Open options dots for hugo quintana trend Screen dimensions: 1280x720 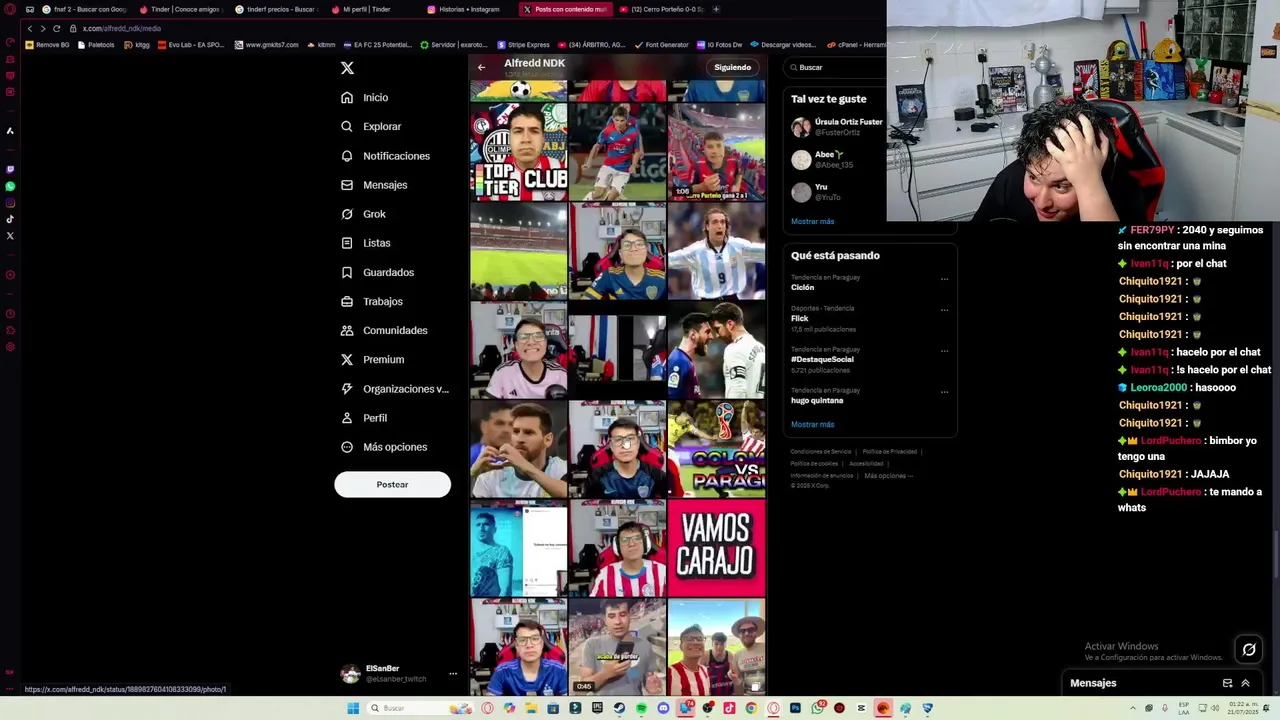tap(944, 393)
